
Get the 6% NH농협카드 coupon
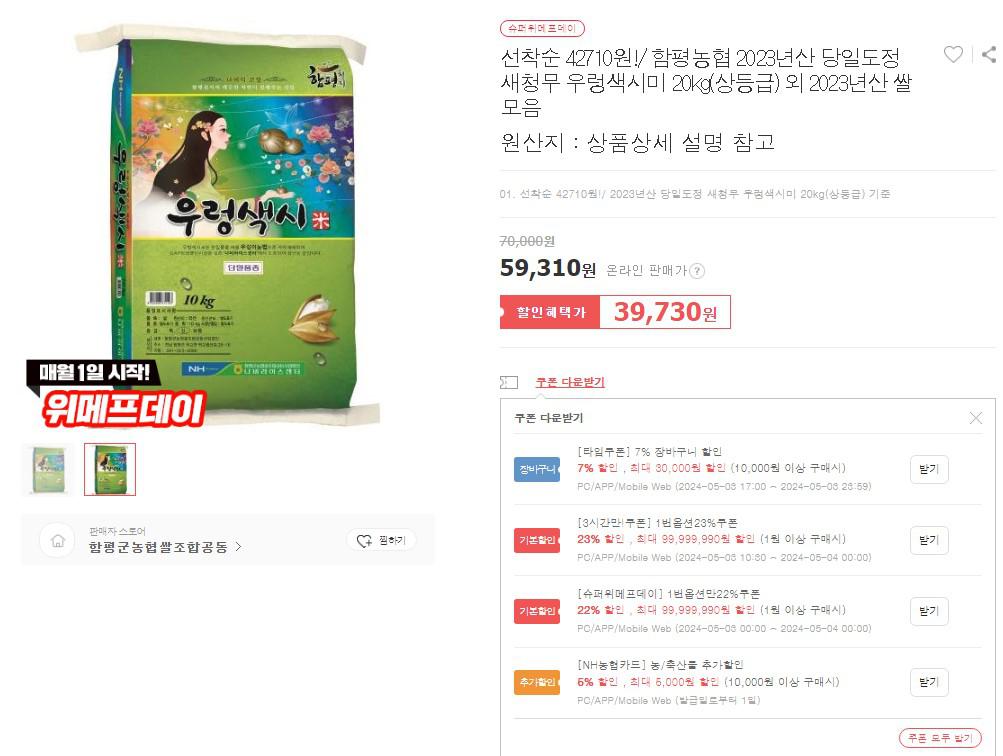click(929, 682)
